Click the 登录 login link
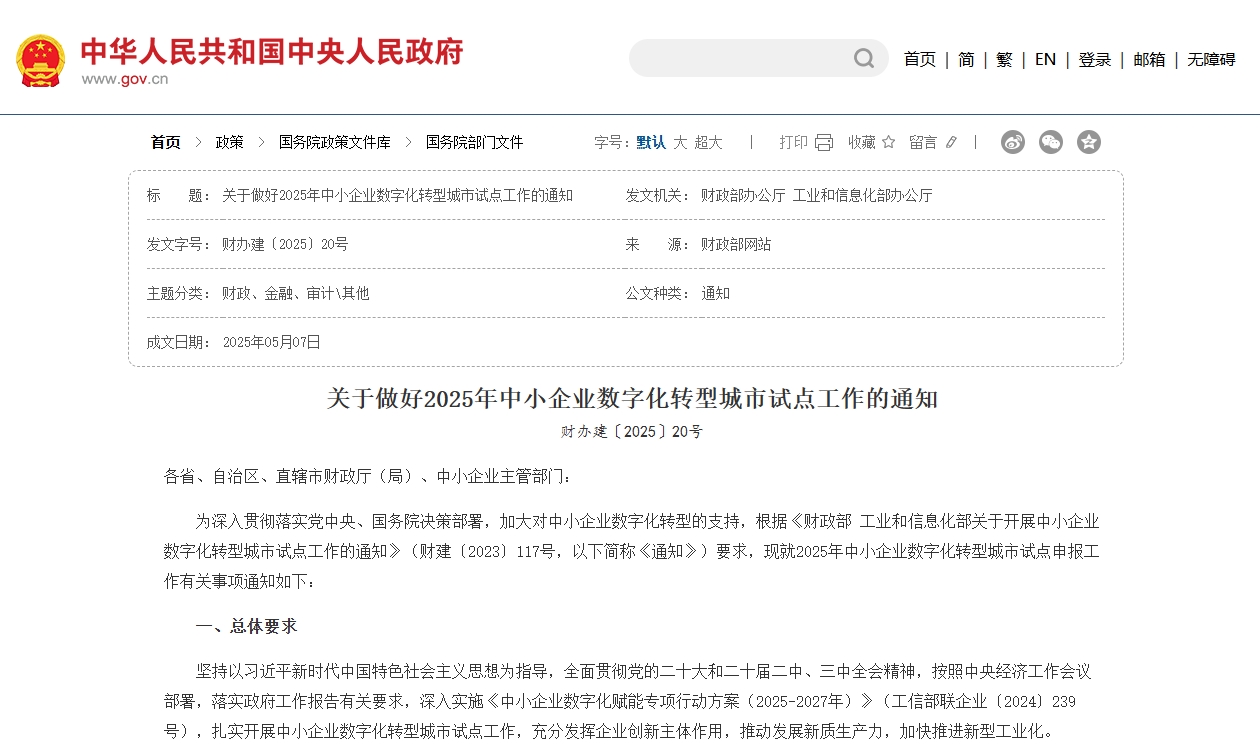Viewport: 1260px width, 755px height. tap(1094, 60)
